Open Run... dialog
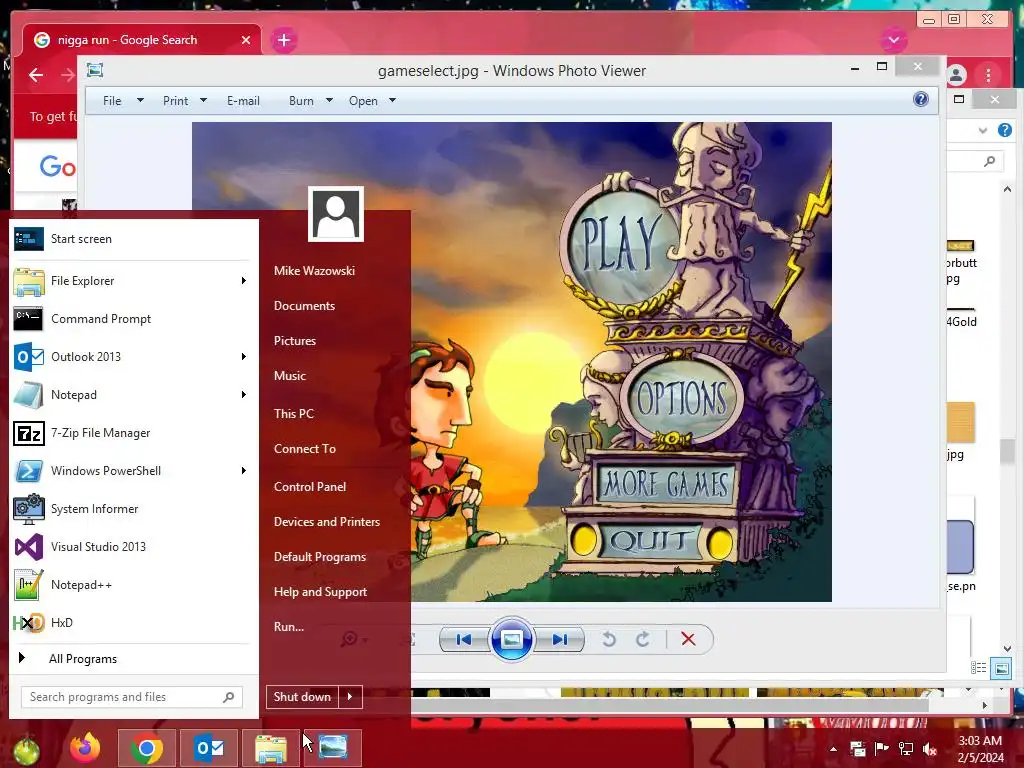The height and width of the screenshot is (768, 1024). (289, 627)
